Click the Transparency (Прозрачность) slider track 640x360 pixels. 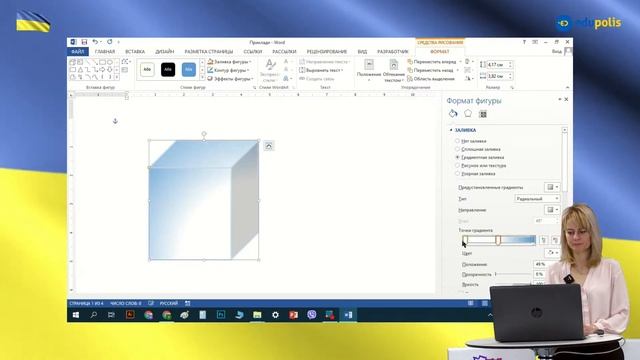coord(513,274)
